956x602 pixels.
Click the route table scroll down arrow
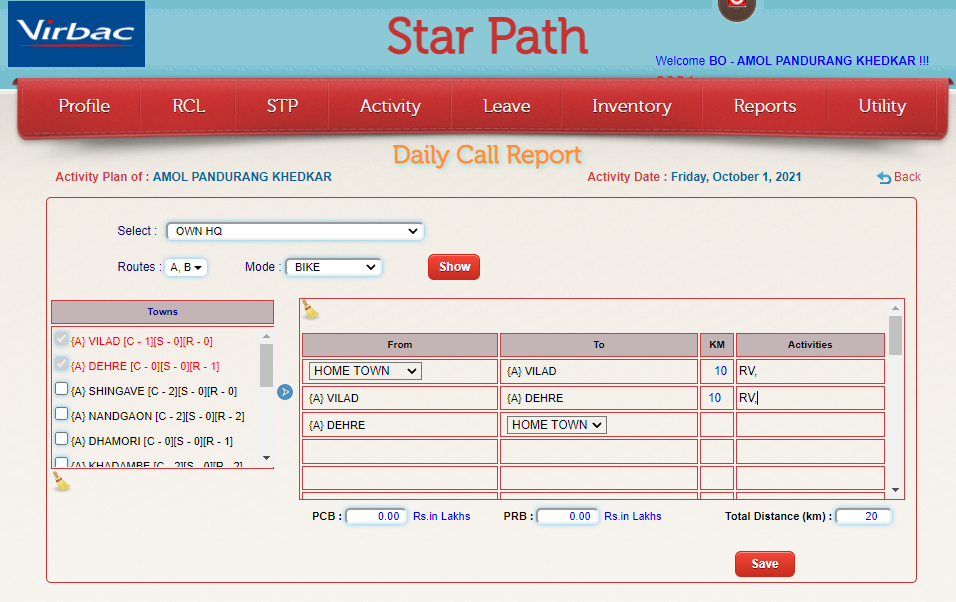(895, 490)
